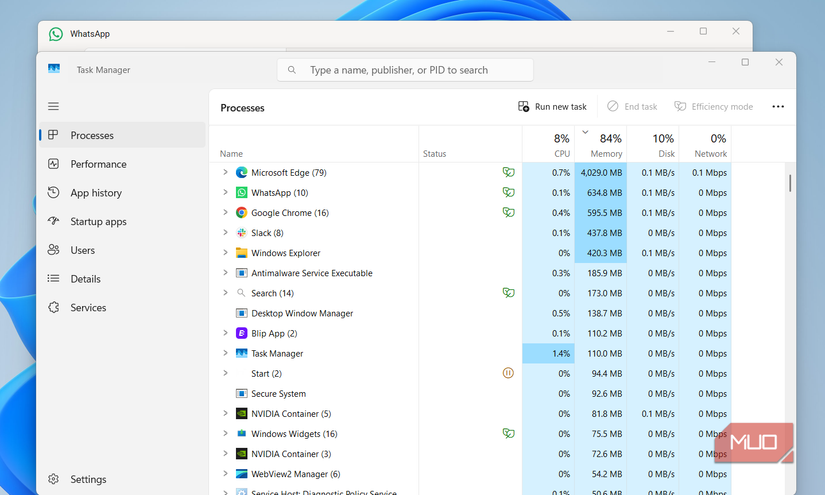Expand the Windows Explorer process group
Screen dimensions: 825x495
pyautogui.click(x=225, y=252)
